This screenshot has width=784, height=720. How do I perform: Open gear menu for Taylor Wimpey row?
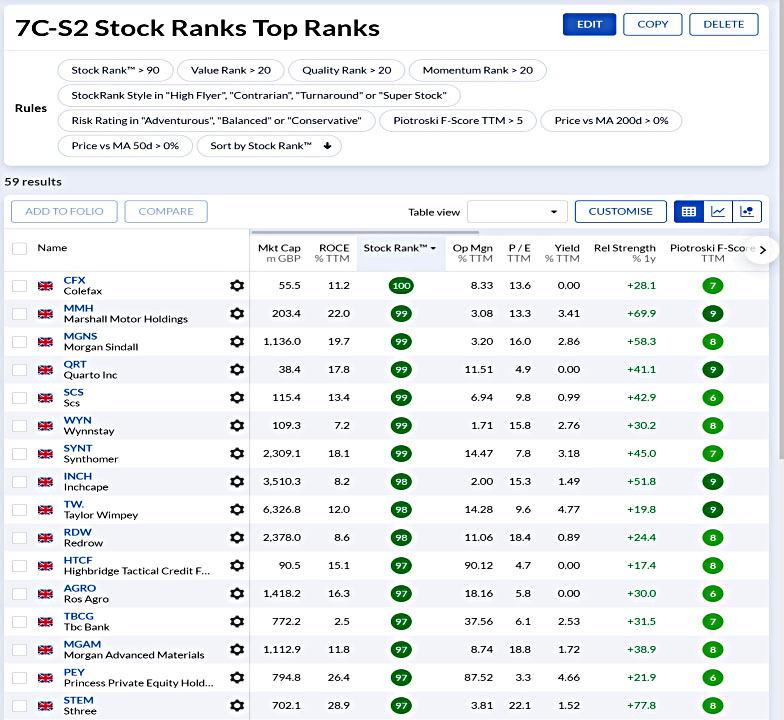(x=237, y=510)
